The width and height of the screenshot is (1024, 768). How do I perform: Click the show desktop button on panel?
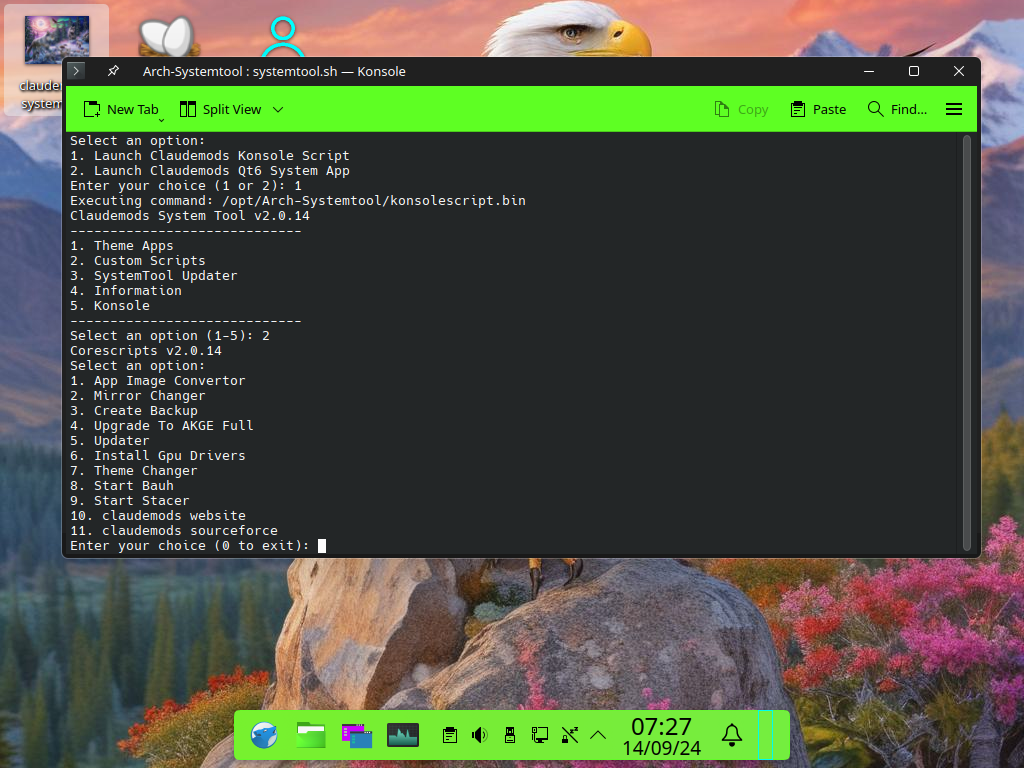(x=765, y=735)
